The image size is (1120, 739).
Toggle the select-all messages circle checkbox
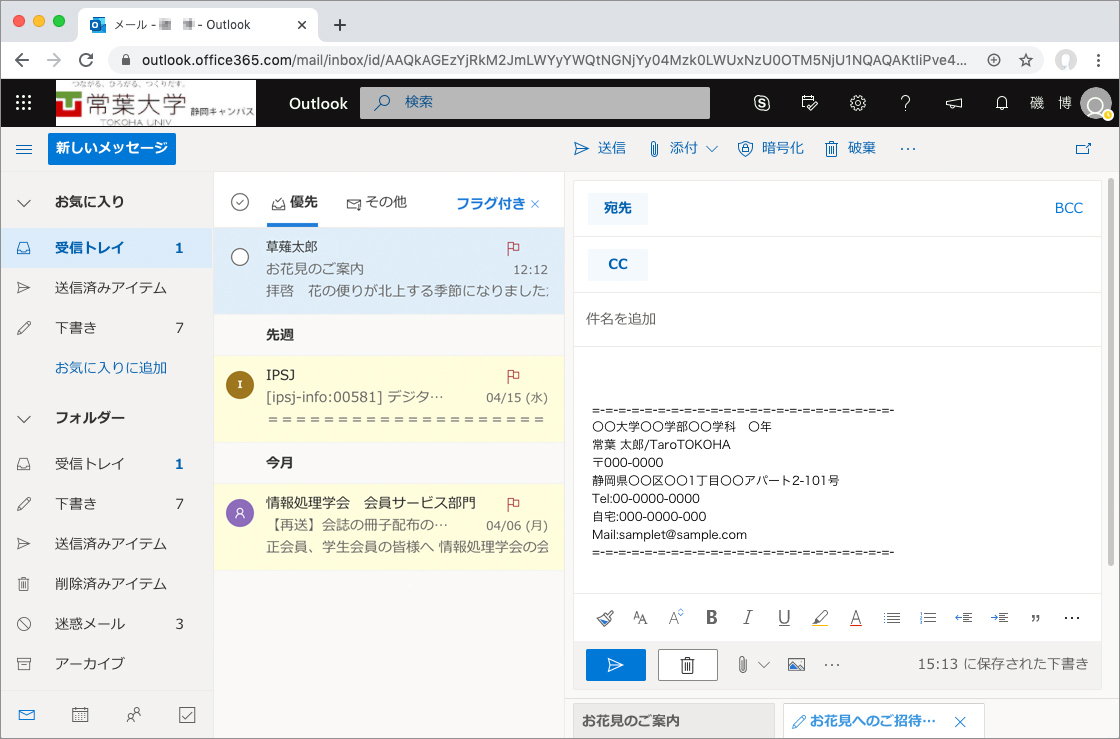tap(240, 202)
